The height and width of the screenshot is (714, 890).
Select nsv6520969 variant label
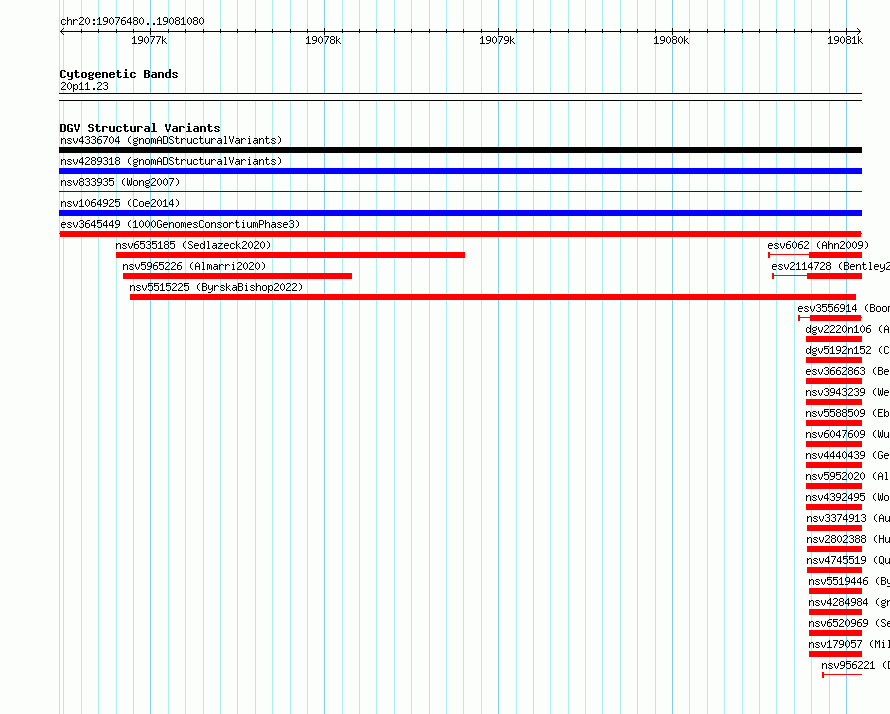849,623
